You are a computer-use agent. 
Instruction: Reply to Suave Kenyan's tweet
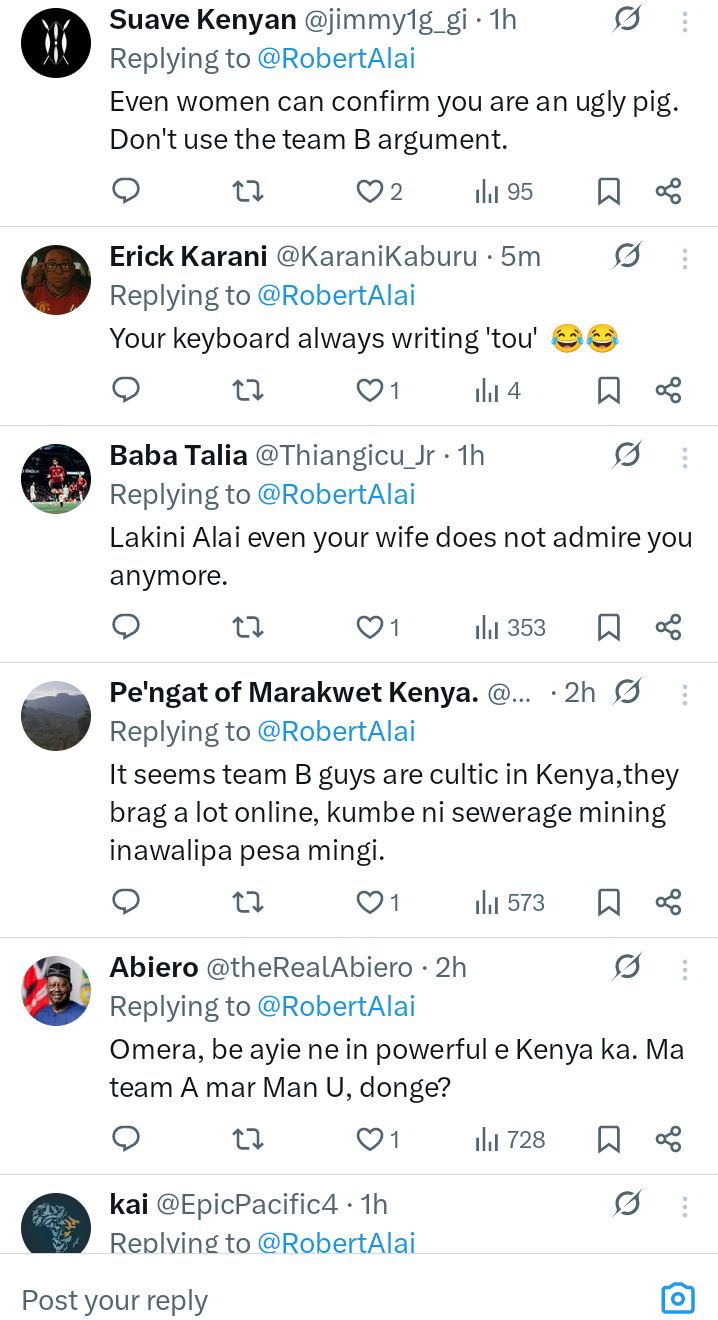point(126,191)
